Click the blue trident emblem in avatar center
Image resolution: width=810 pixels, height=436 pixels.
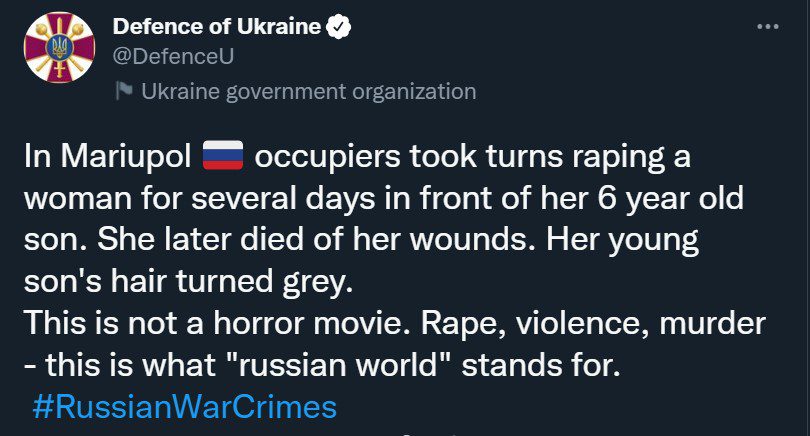coord(59,48)
